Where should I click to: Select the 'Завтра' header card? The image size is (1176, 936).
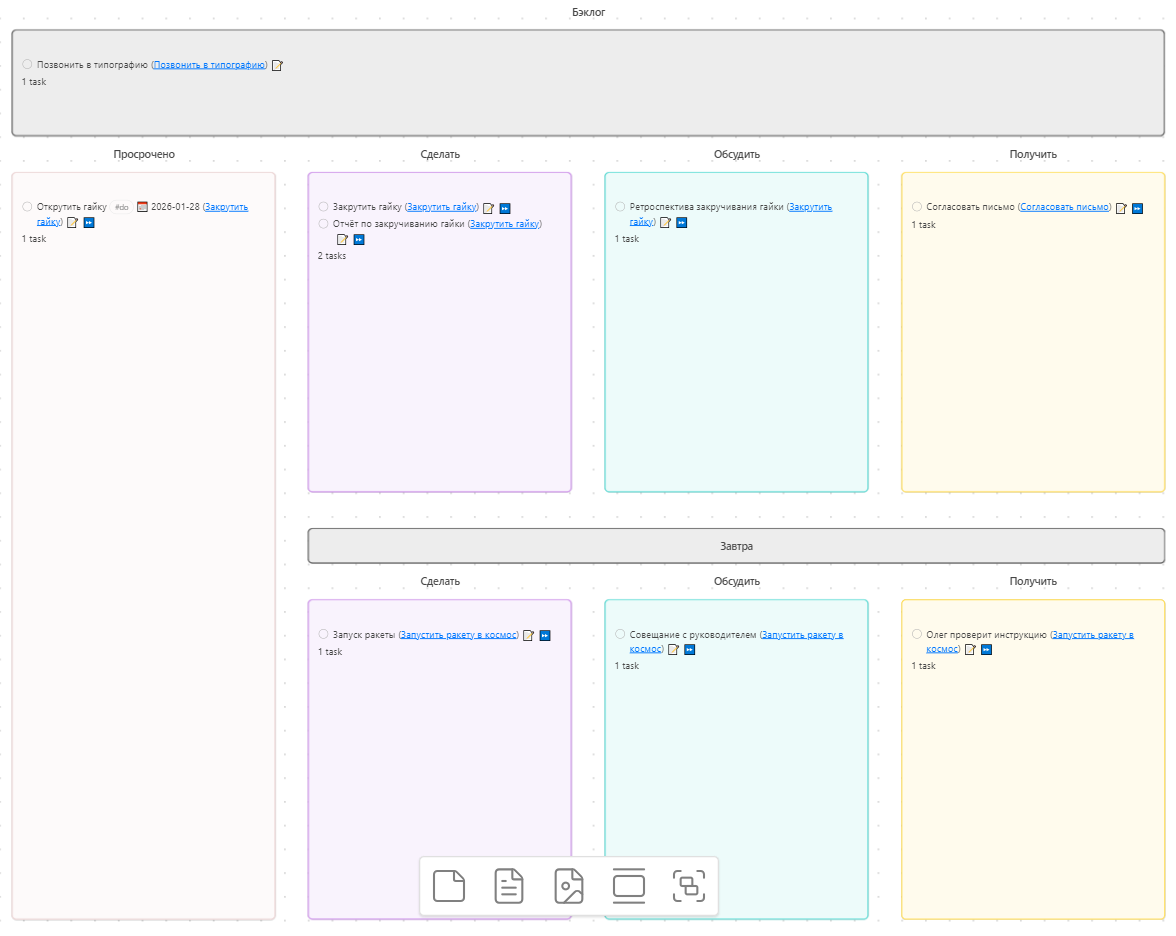pyautogui.click(x=736, y=546)
